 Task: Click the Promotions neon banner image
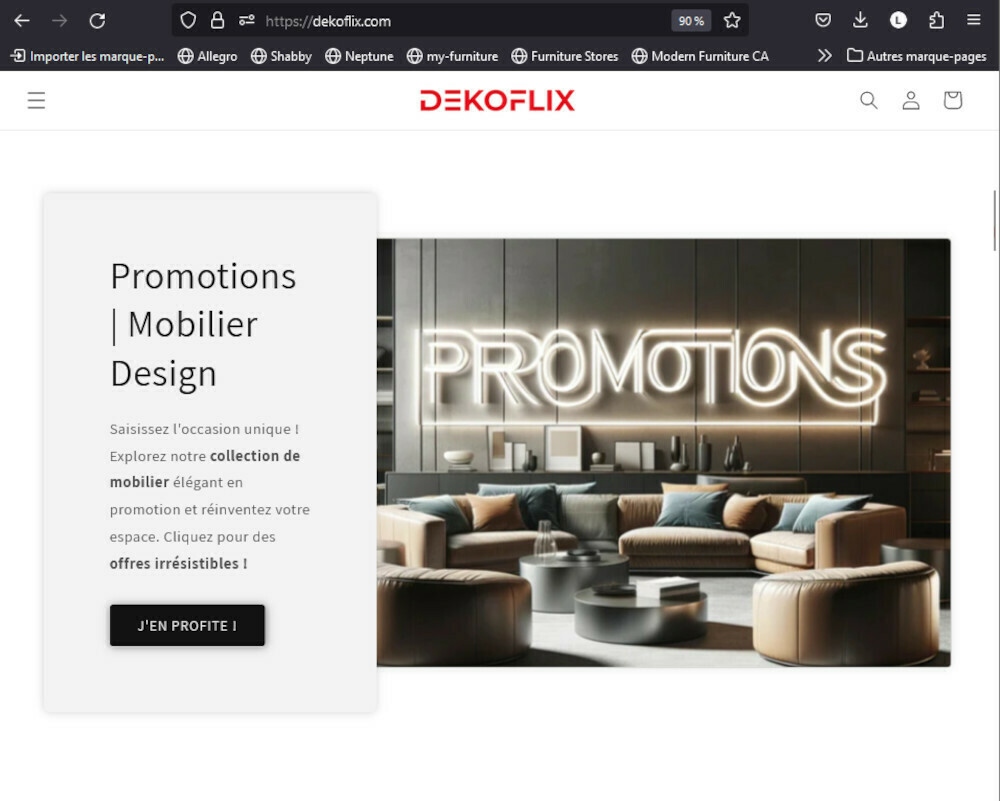tap(663, 453)
